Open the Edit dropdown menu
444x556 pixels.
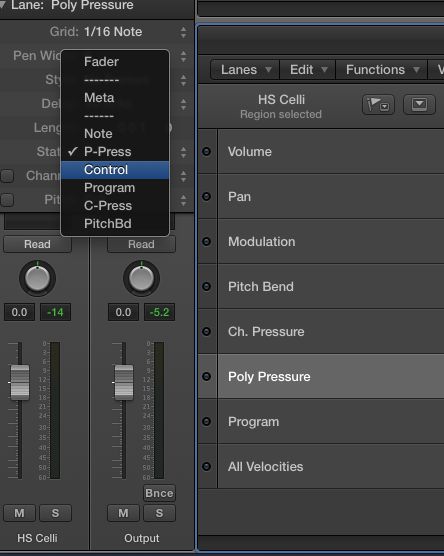tap(308, 70)
